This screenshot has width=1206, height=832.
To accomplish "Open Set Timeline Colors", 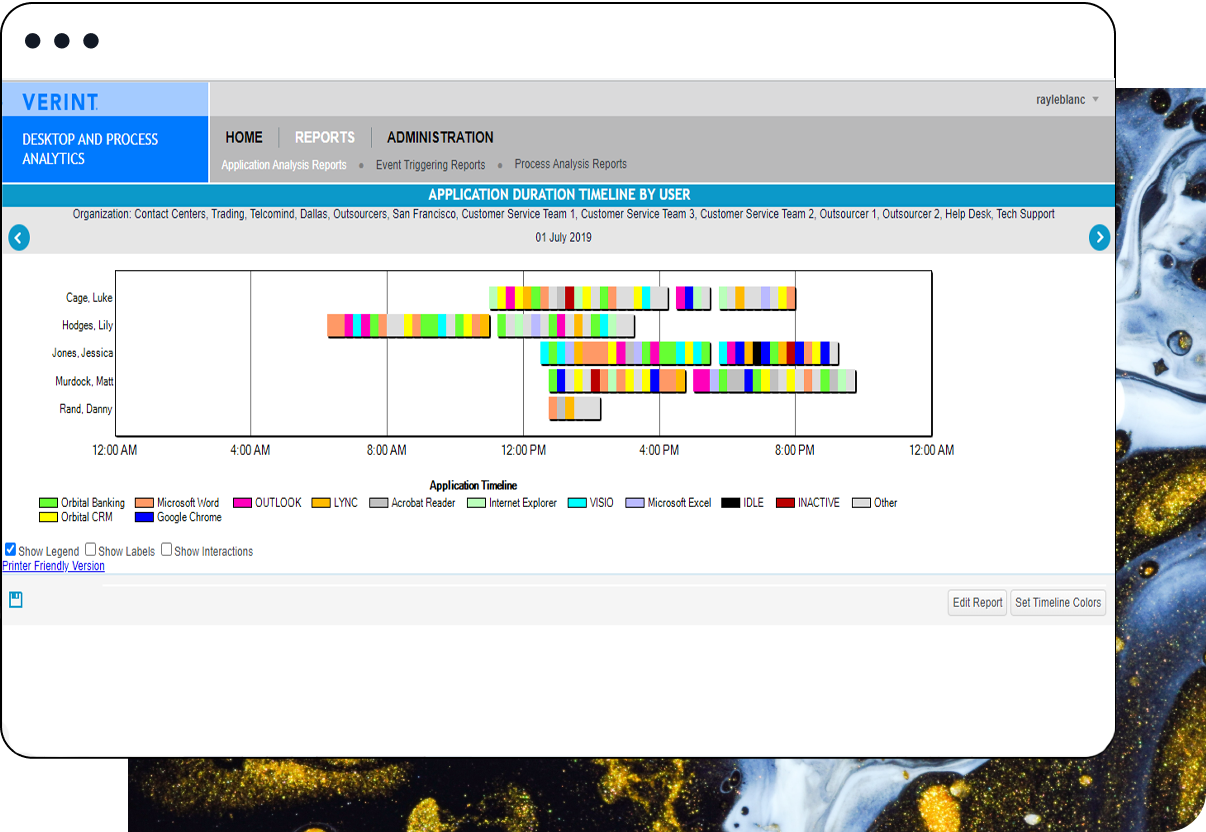I will click(1058, 602).
